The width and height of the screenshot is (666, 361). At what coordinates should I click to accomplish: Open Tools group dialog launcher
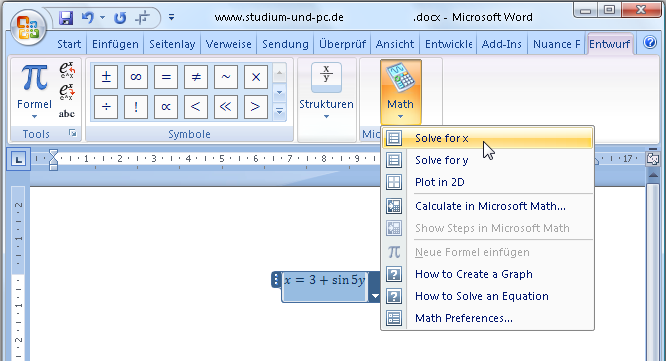coord(73,133)
